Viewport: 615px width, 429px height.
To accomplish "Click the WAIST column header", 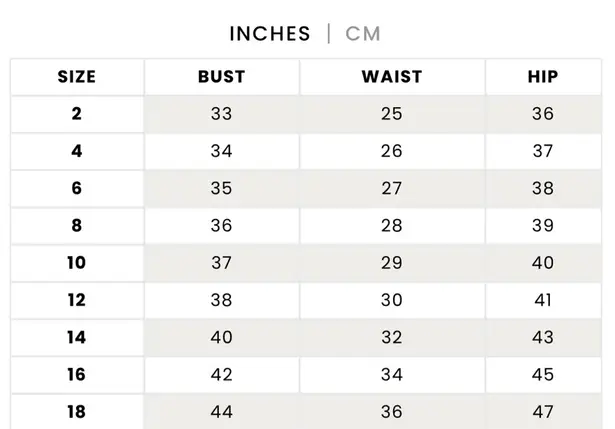I will tap(391, 77).
